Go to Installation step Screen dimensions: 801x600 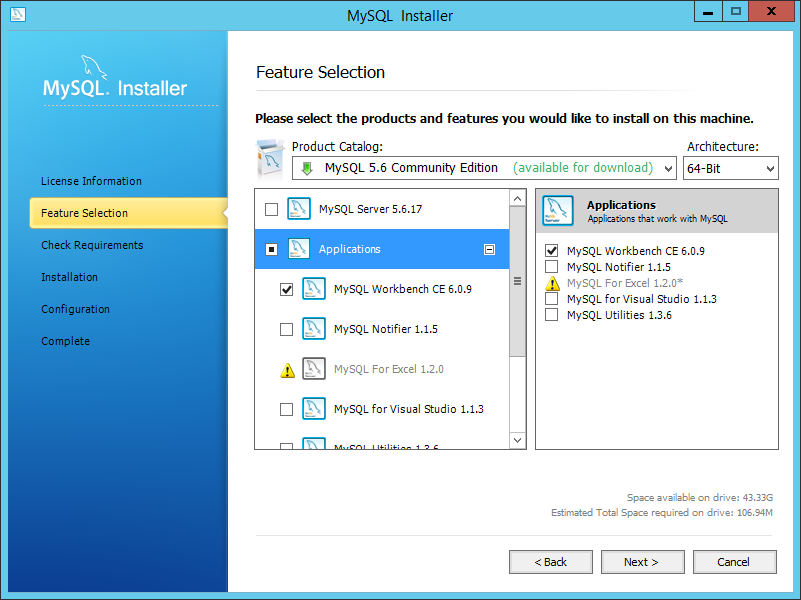pyautogui.click(x=69, y=277)
